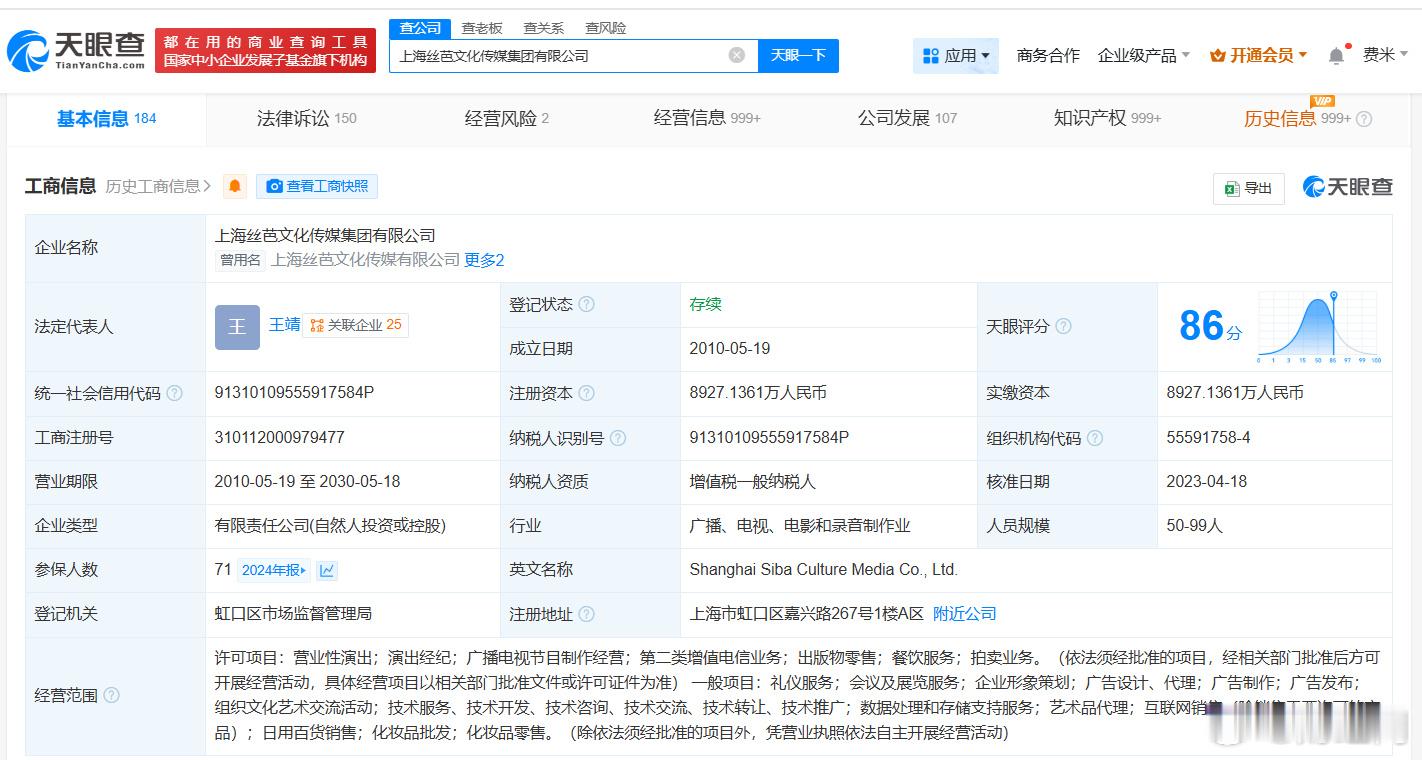Viewport: 1422px width, 760px height.
Task: Click the 导出 export button
Action: point(1248,188)
